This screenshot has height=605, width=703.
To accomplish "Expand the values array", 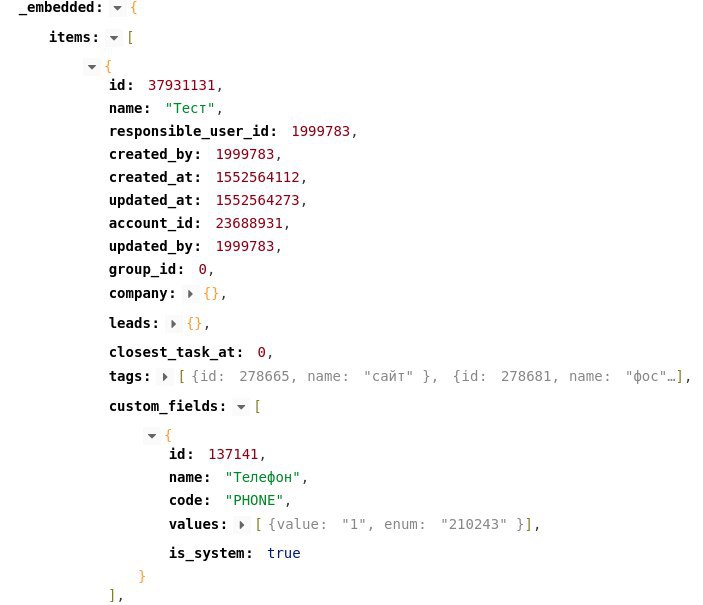I will [242, 525].
